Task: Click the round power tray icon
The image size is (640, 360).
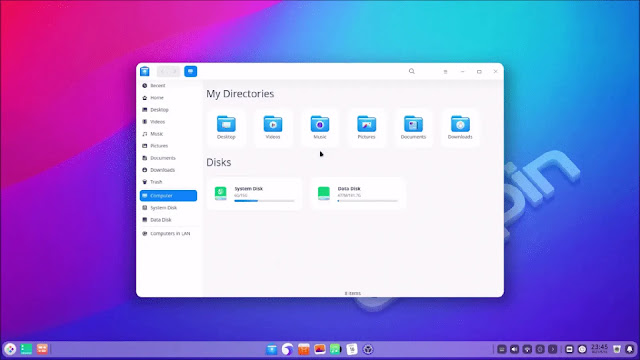Action: click(x=582, y=349)
